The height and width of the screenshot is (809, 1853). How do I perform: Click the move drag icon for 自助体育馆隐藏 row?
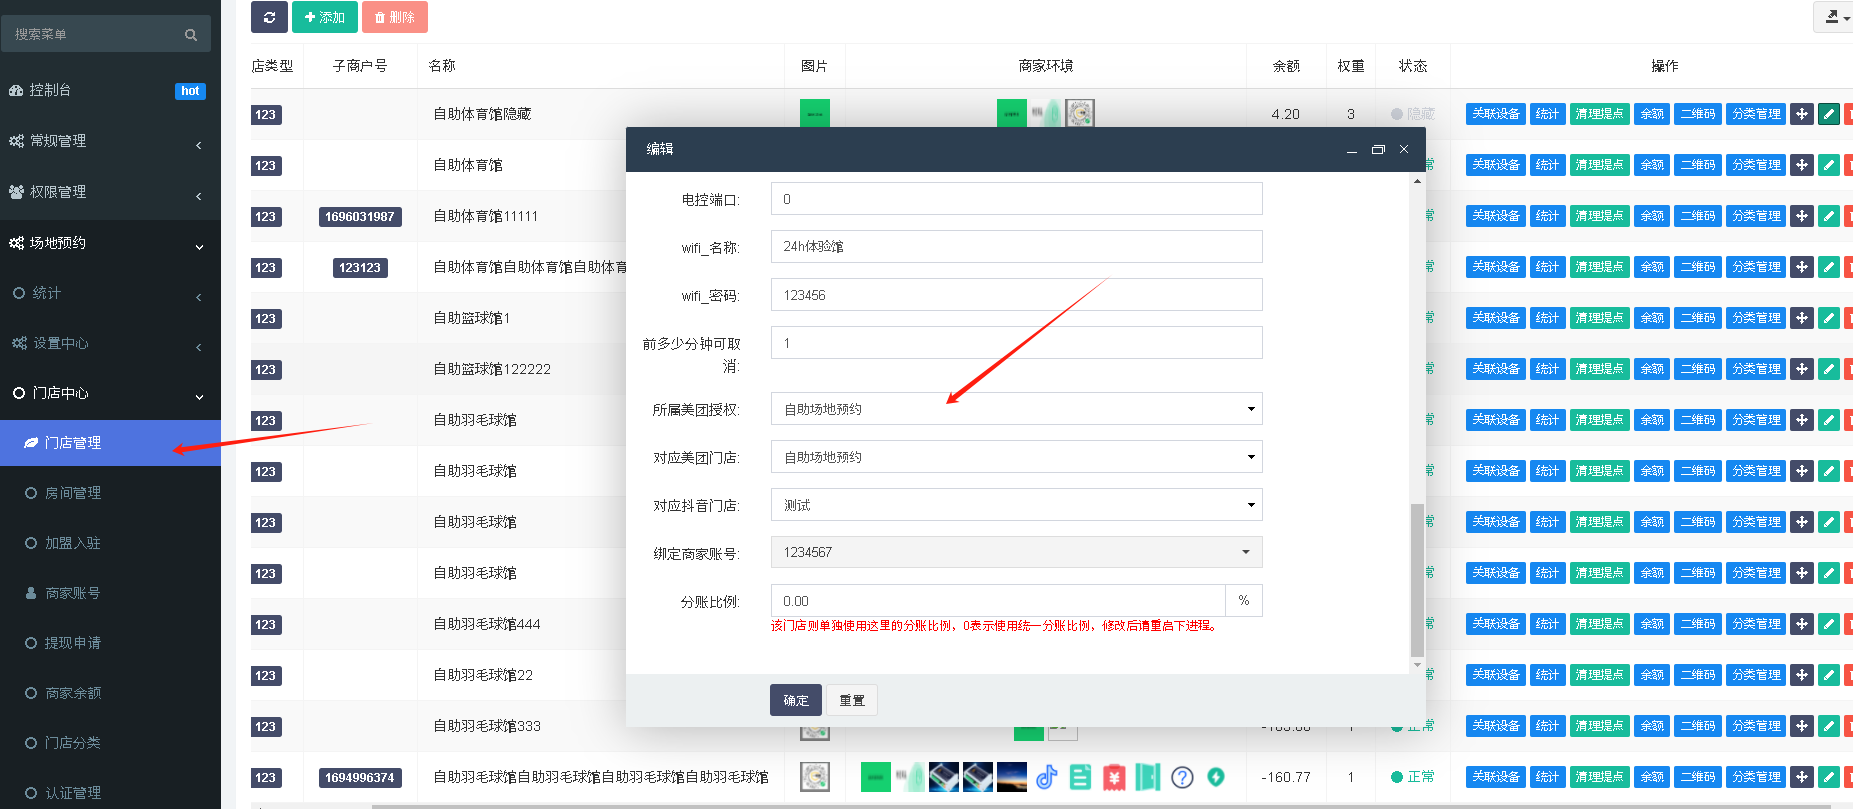(1802, 114)
